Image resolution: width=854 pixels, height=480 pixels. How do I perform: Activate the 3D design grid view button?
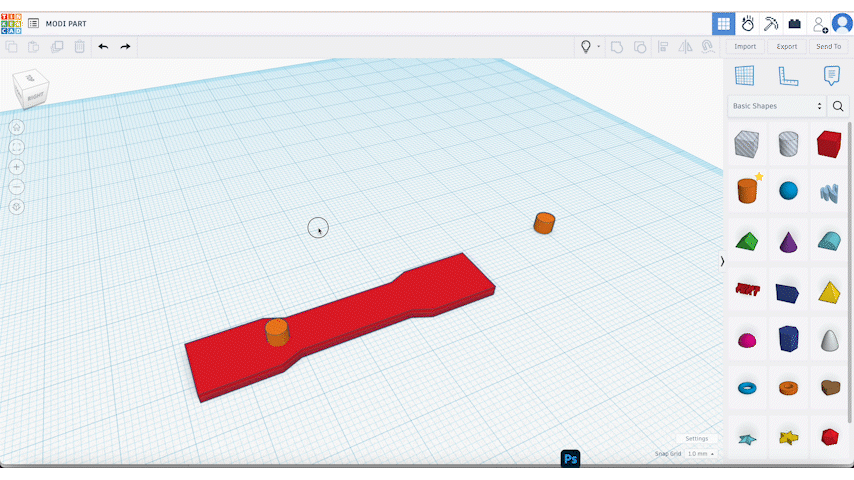point(723,23)
